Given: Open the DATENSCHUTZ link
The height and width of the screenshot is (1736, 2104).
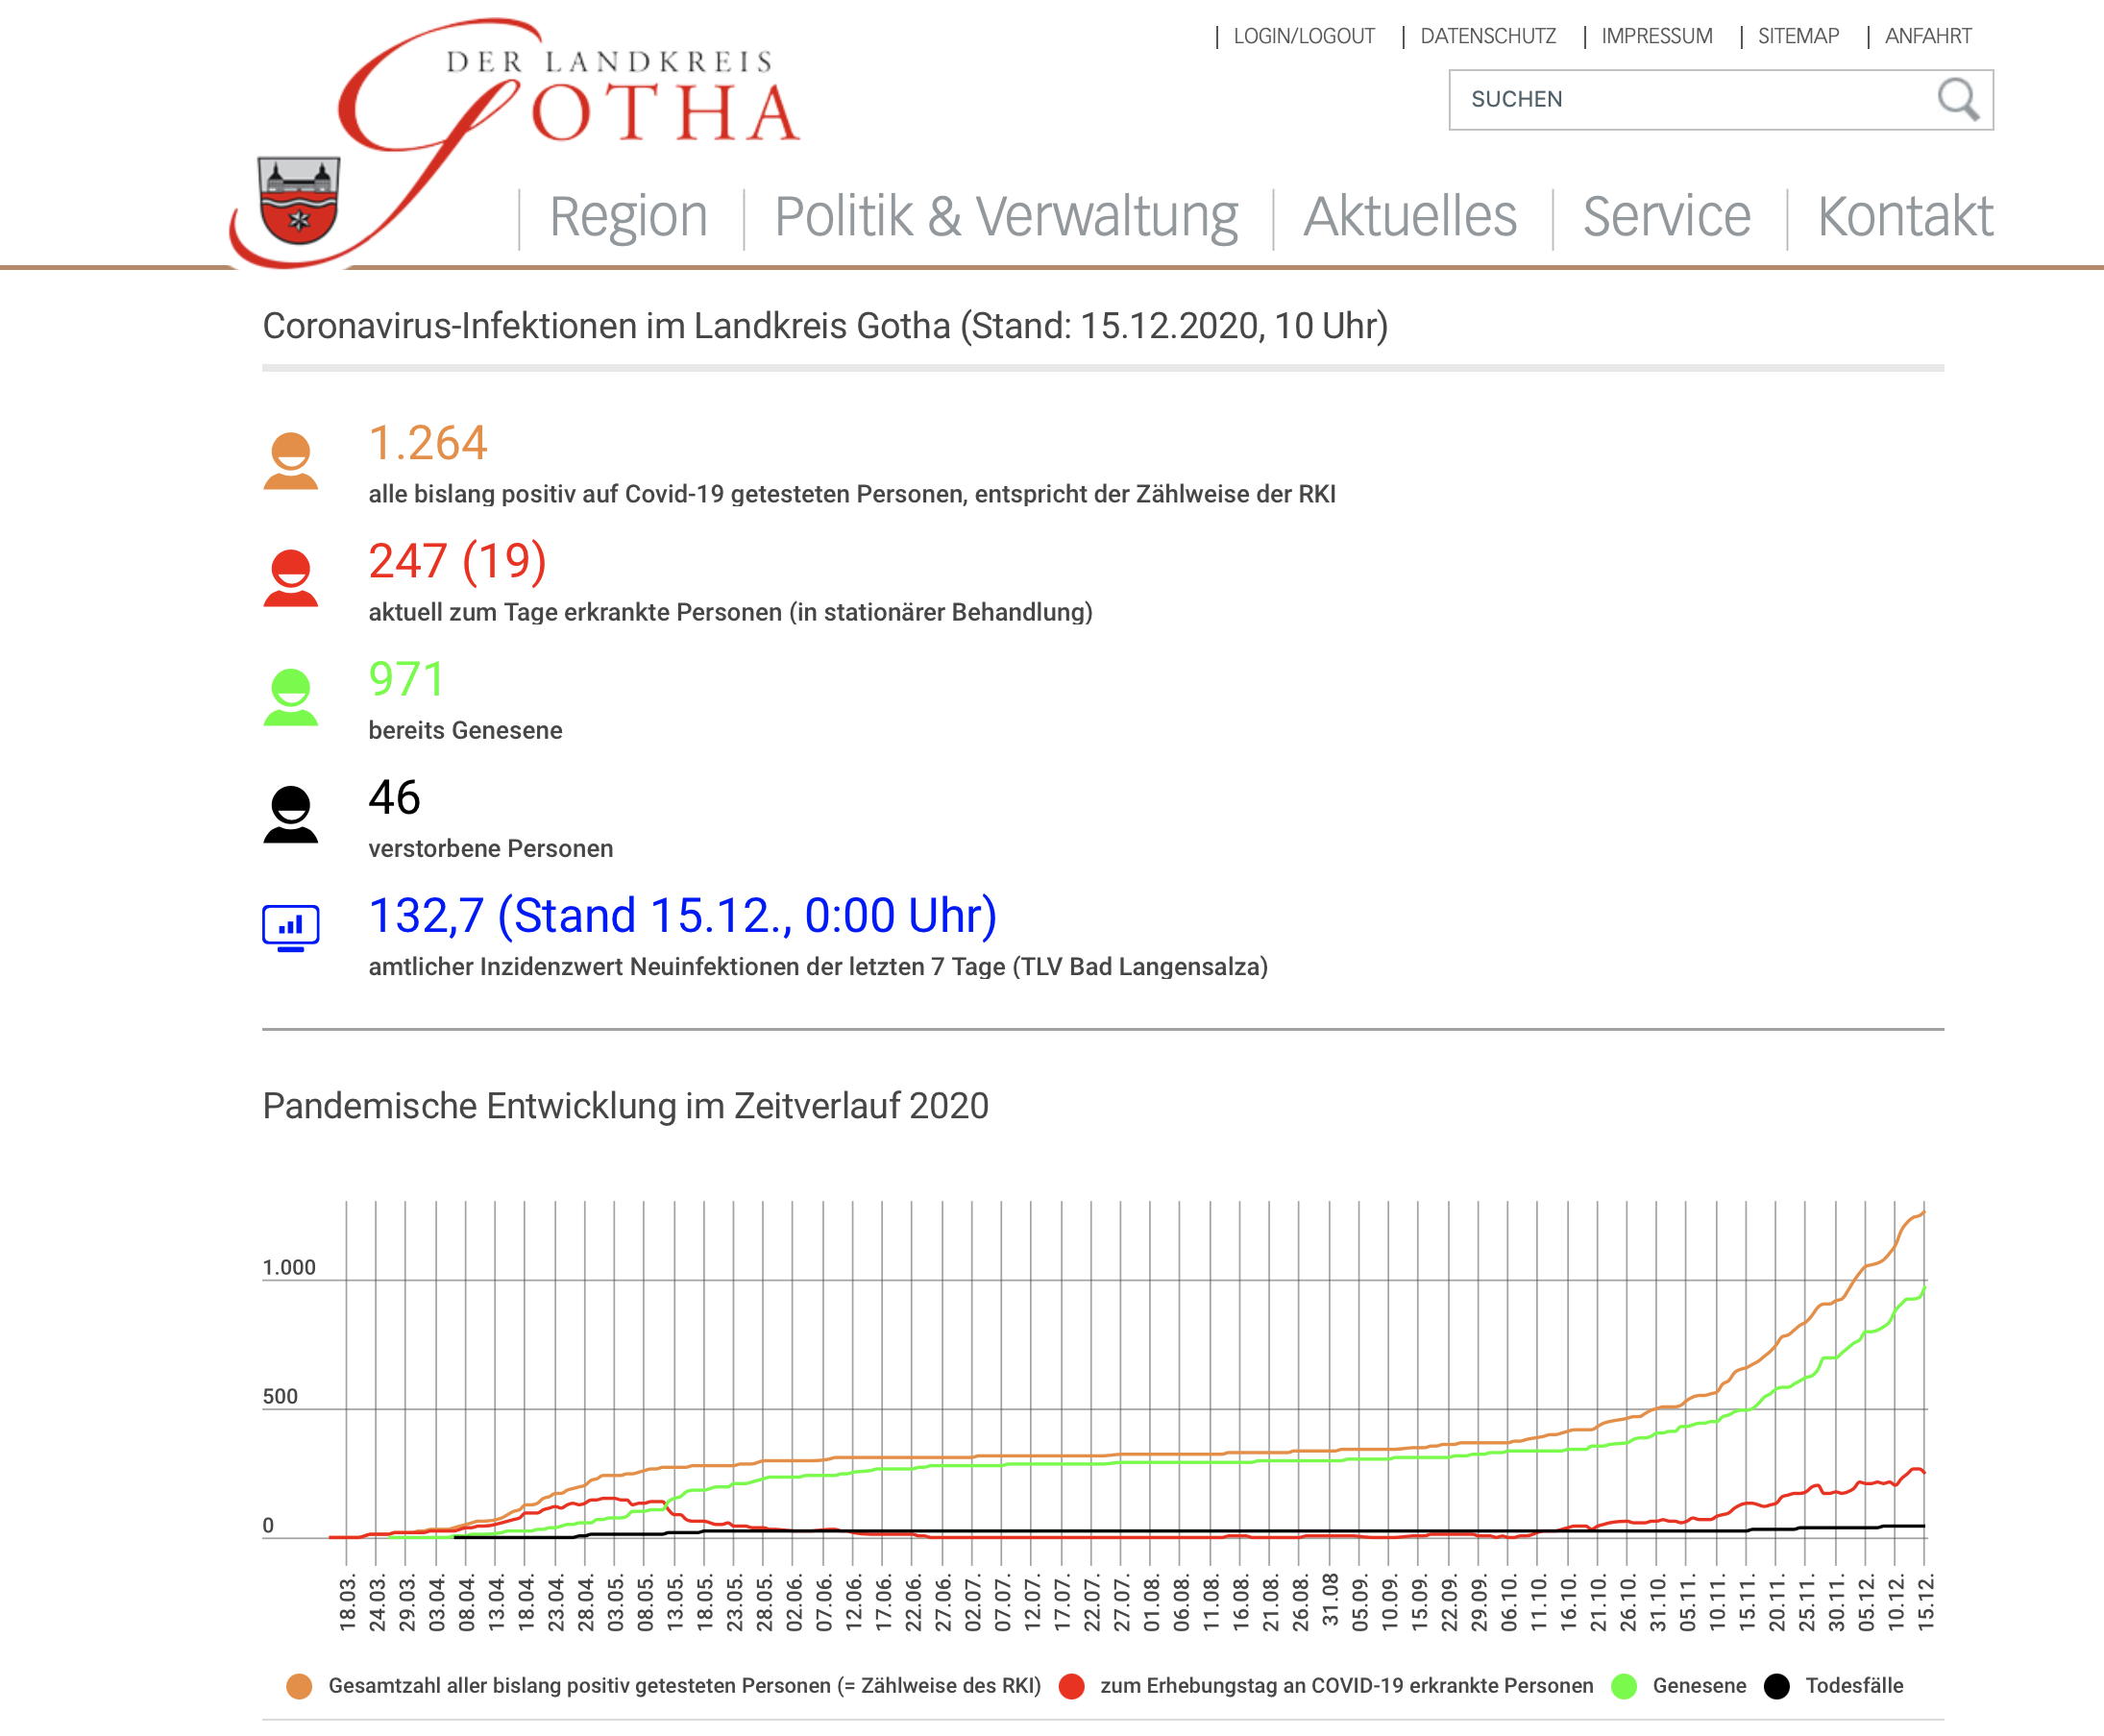Looking at the screenshot, I should 1488,36.
